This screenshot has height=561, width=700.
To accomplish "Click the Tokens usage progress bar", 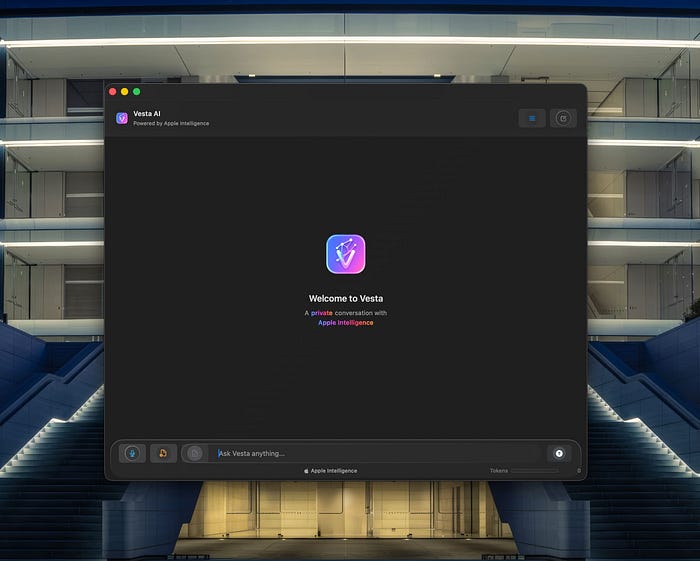I will (x=535, y=471).
